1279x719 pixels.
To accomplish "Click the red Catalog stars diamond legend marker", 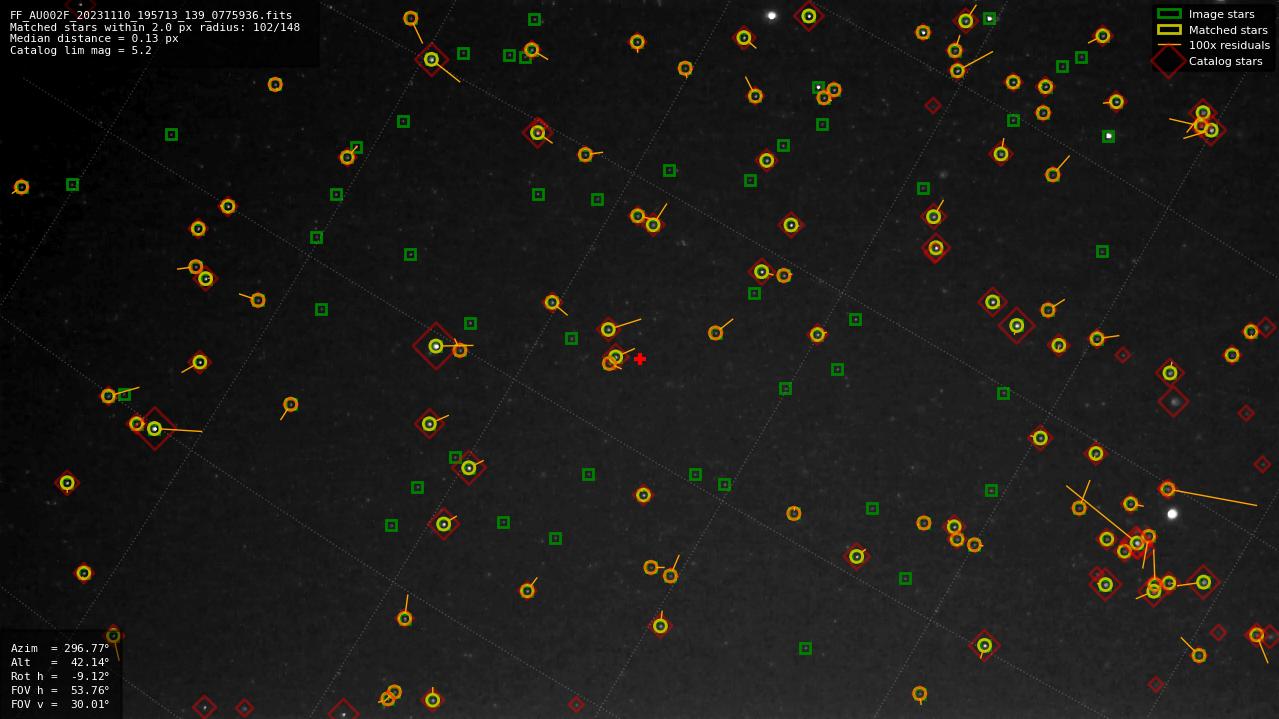I will (1169, 61).
